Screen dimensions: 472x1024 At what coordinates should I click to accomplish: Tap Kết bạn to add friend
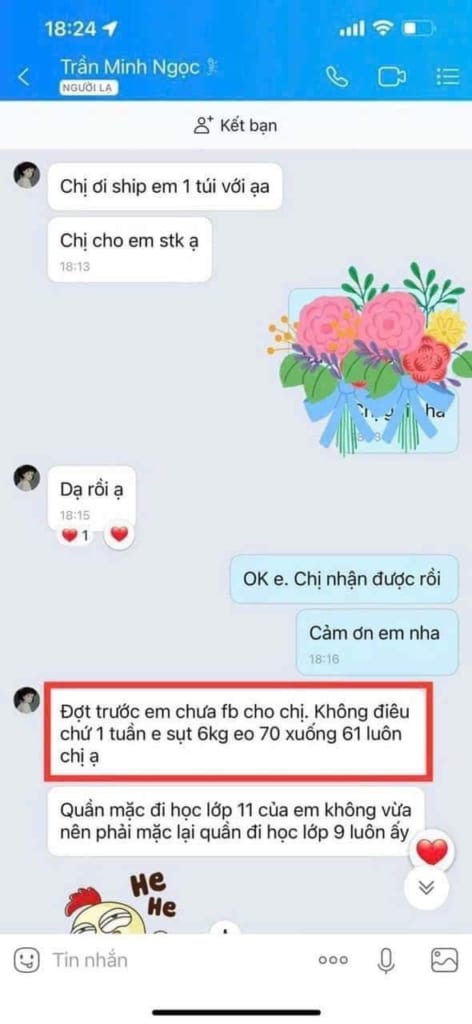click(235, 125)
